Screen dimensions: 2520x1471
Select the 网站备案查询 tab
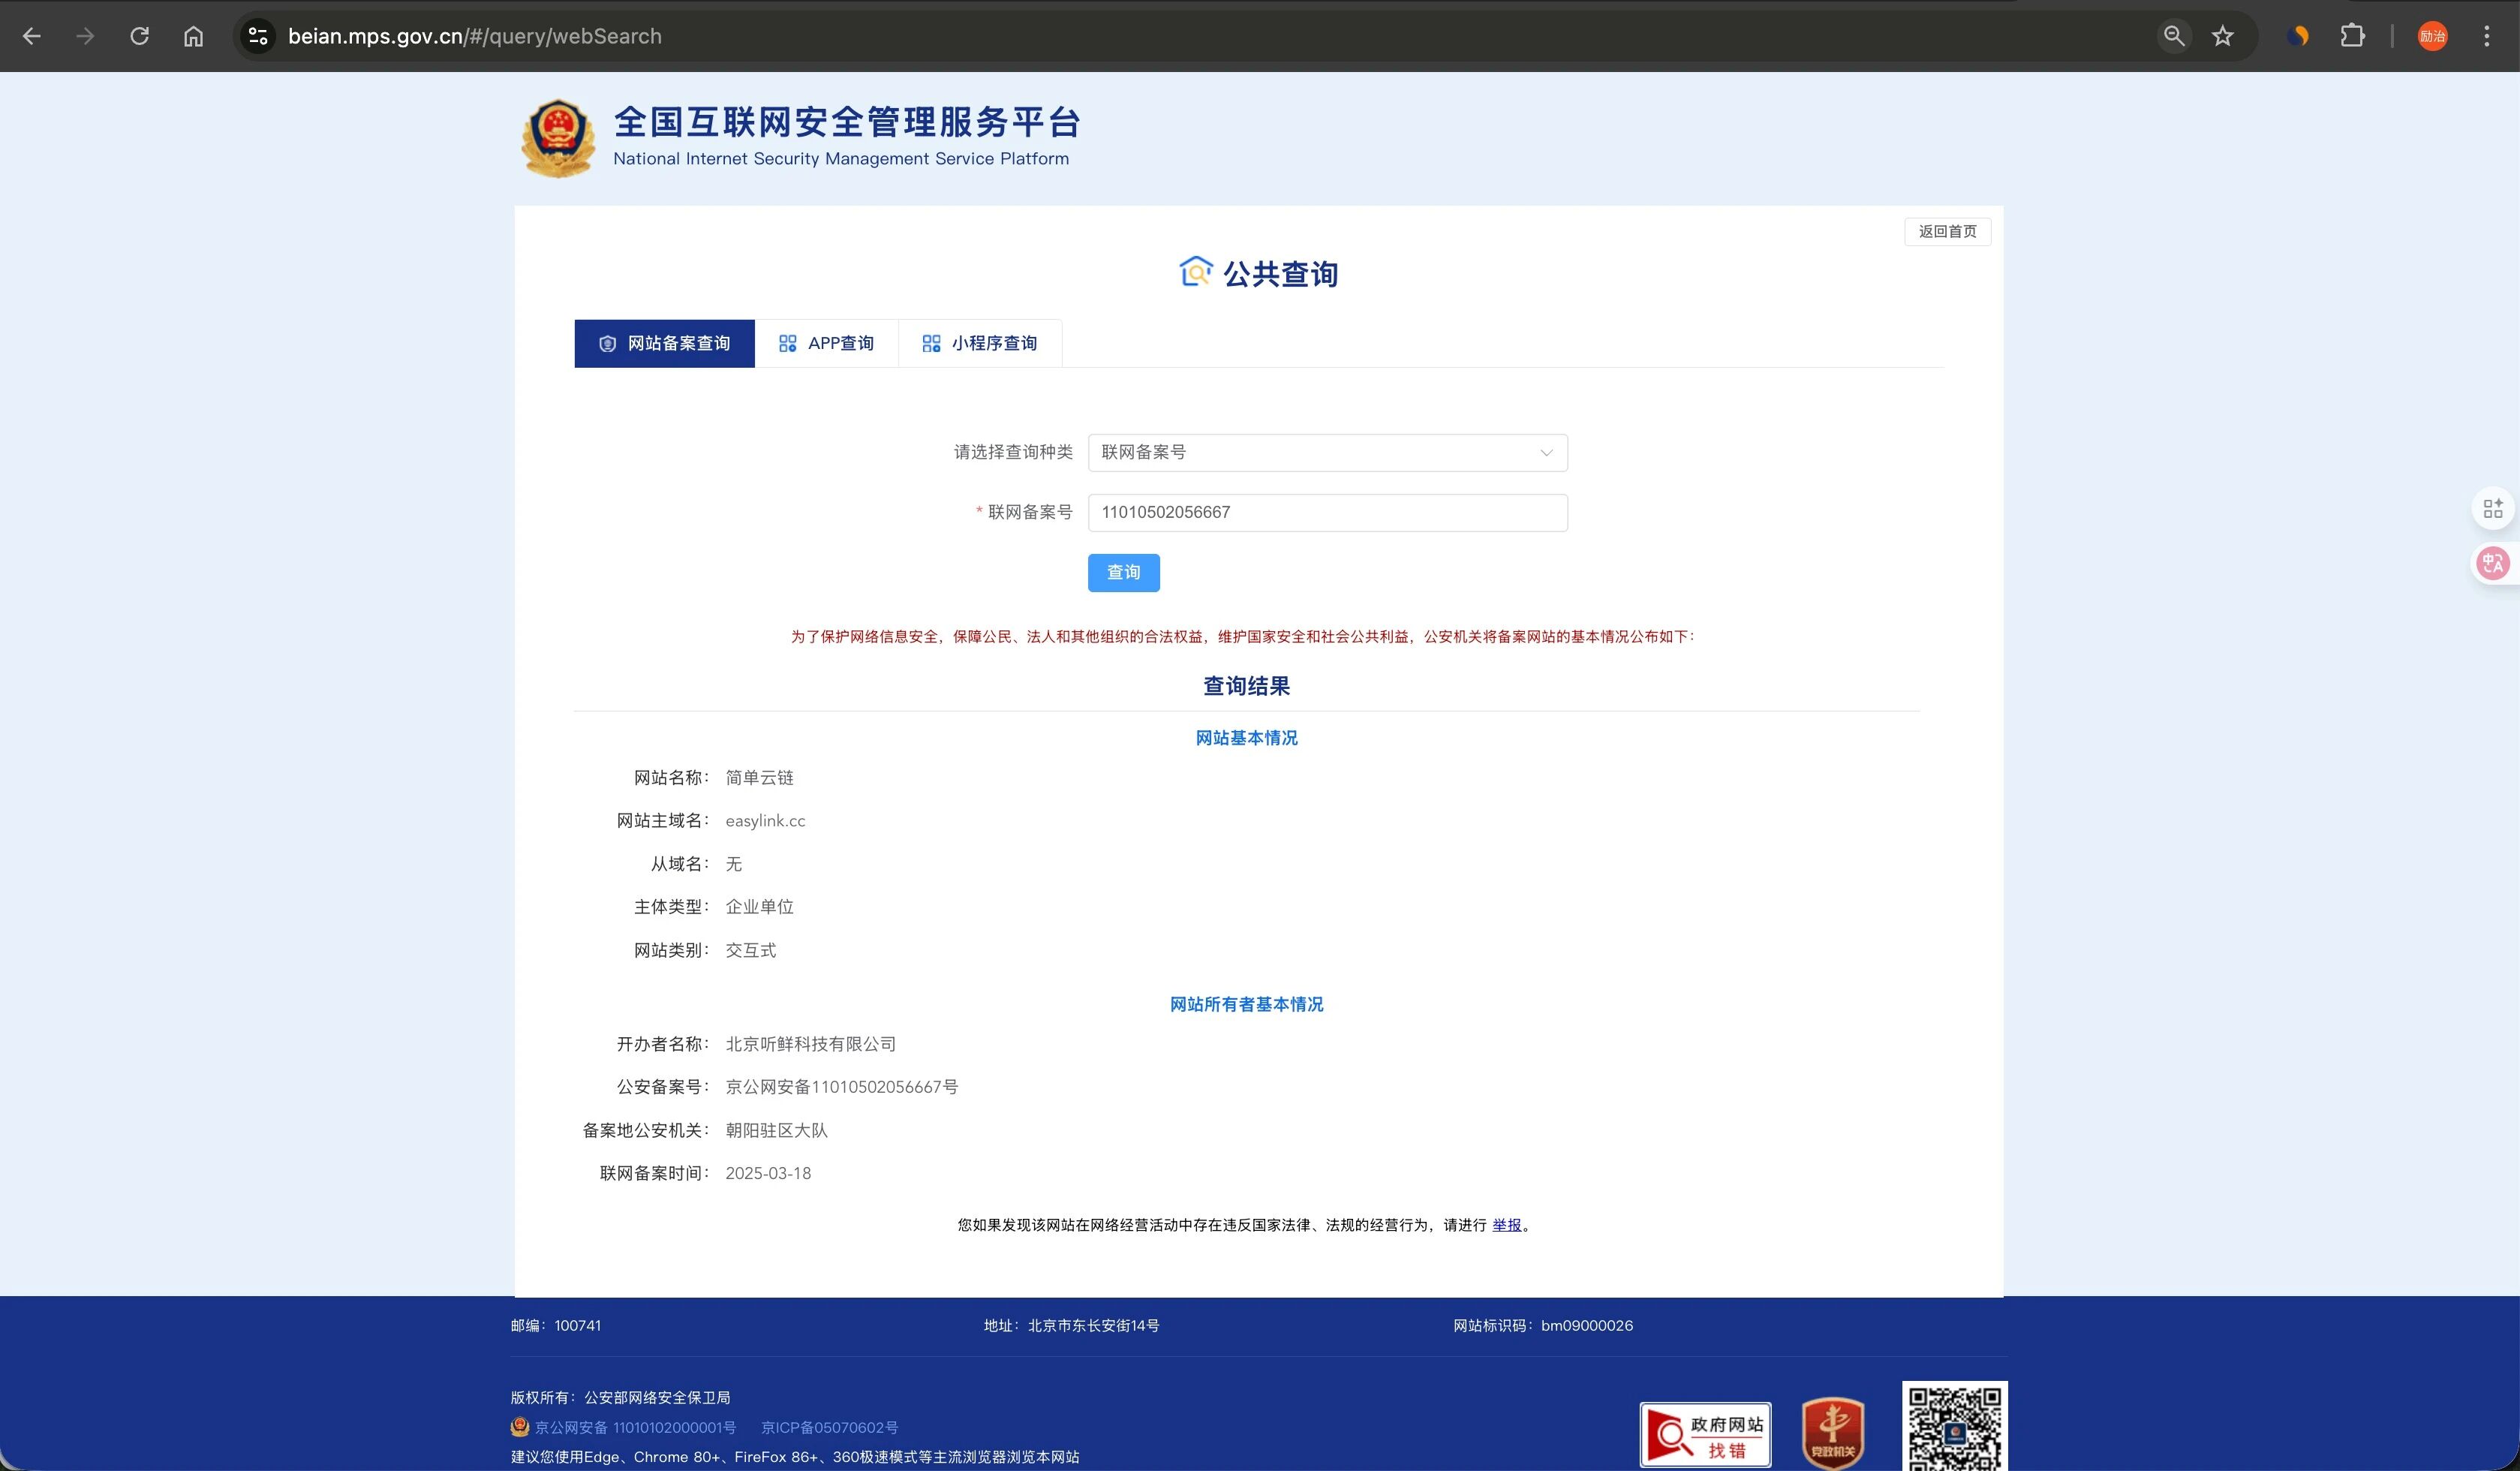coord(664,343)
